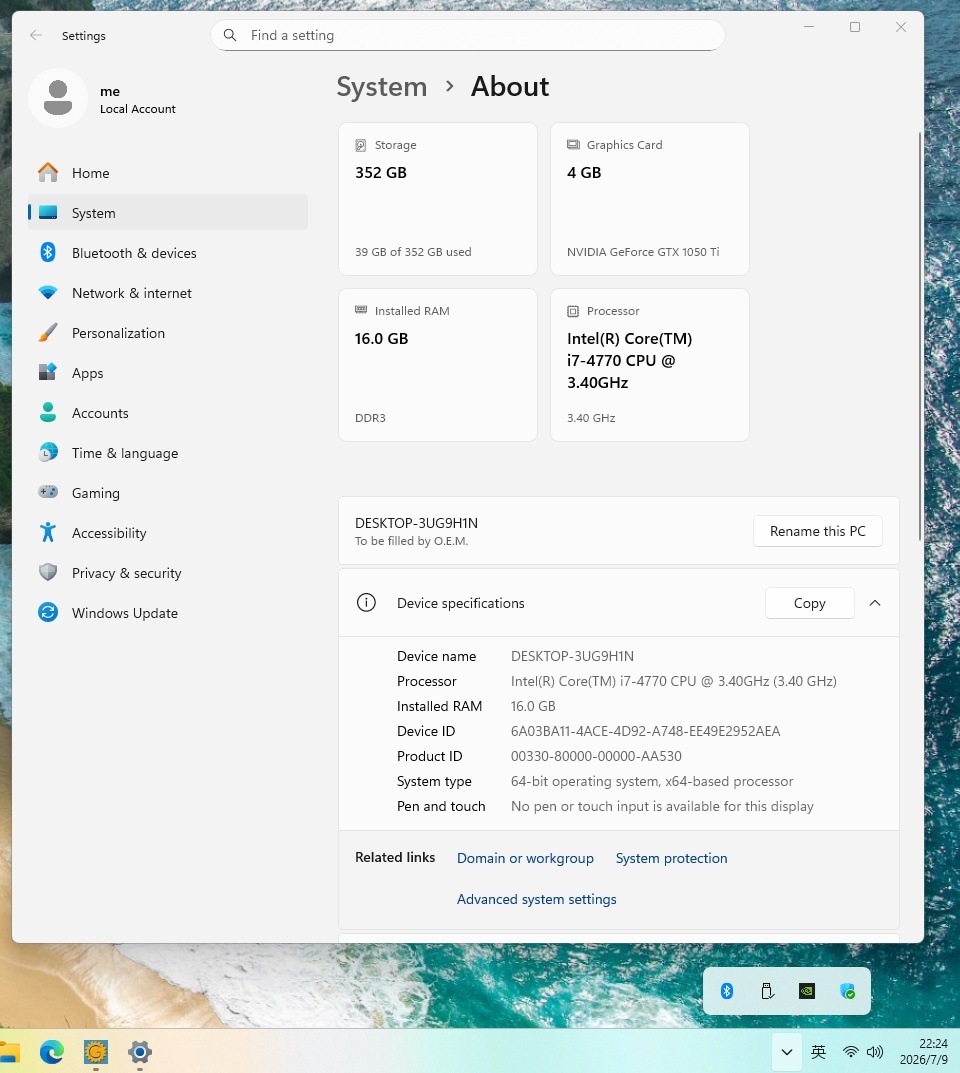Click the Find a setting search box
960x1073 pixels.
point(467,35)
